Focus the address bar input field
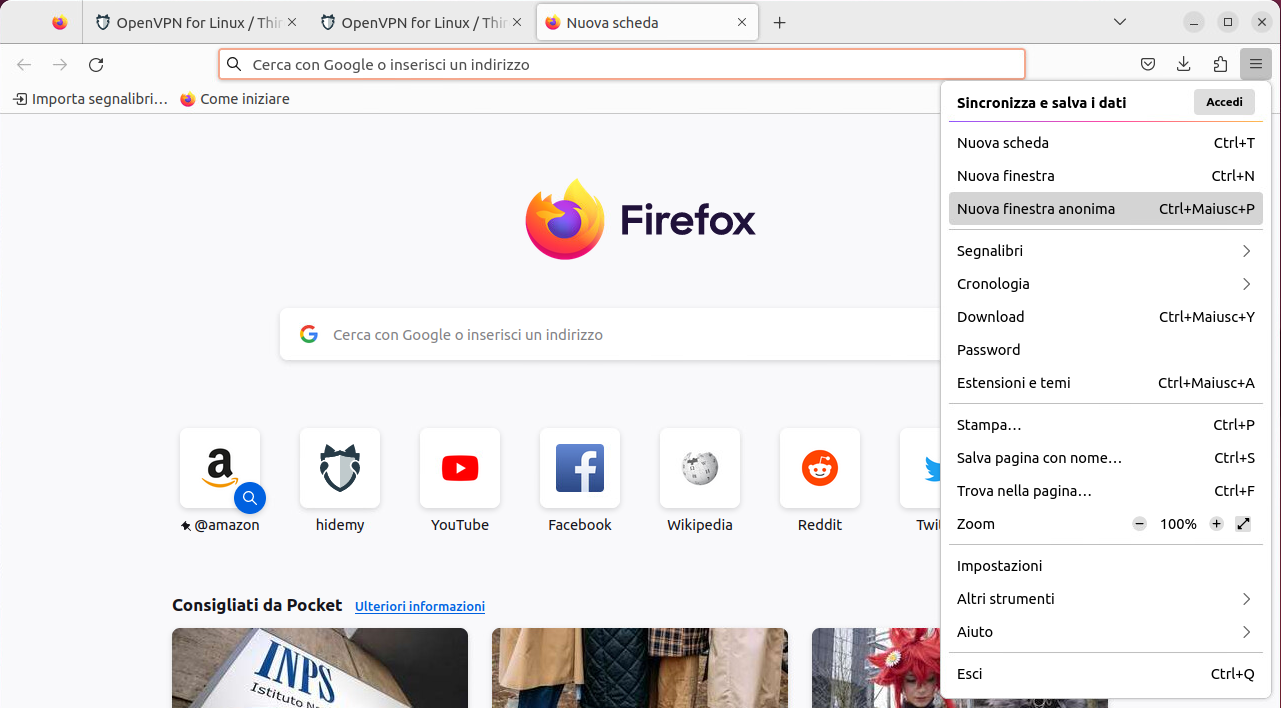The width and height of the screenshot is (1281, 708). 622,64
